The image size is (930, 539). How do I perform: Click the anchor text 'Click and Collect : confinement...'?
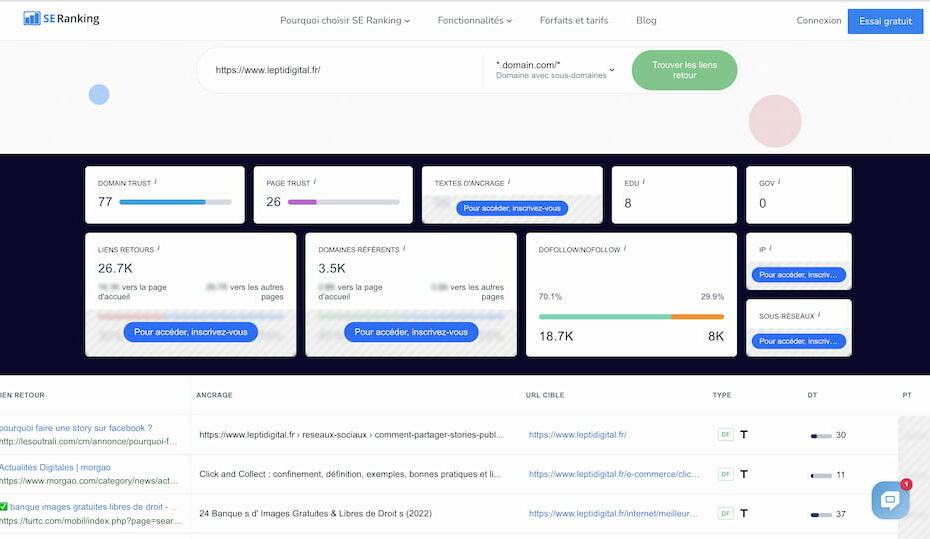(350, 474)
